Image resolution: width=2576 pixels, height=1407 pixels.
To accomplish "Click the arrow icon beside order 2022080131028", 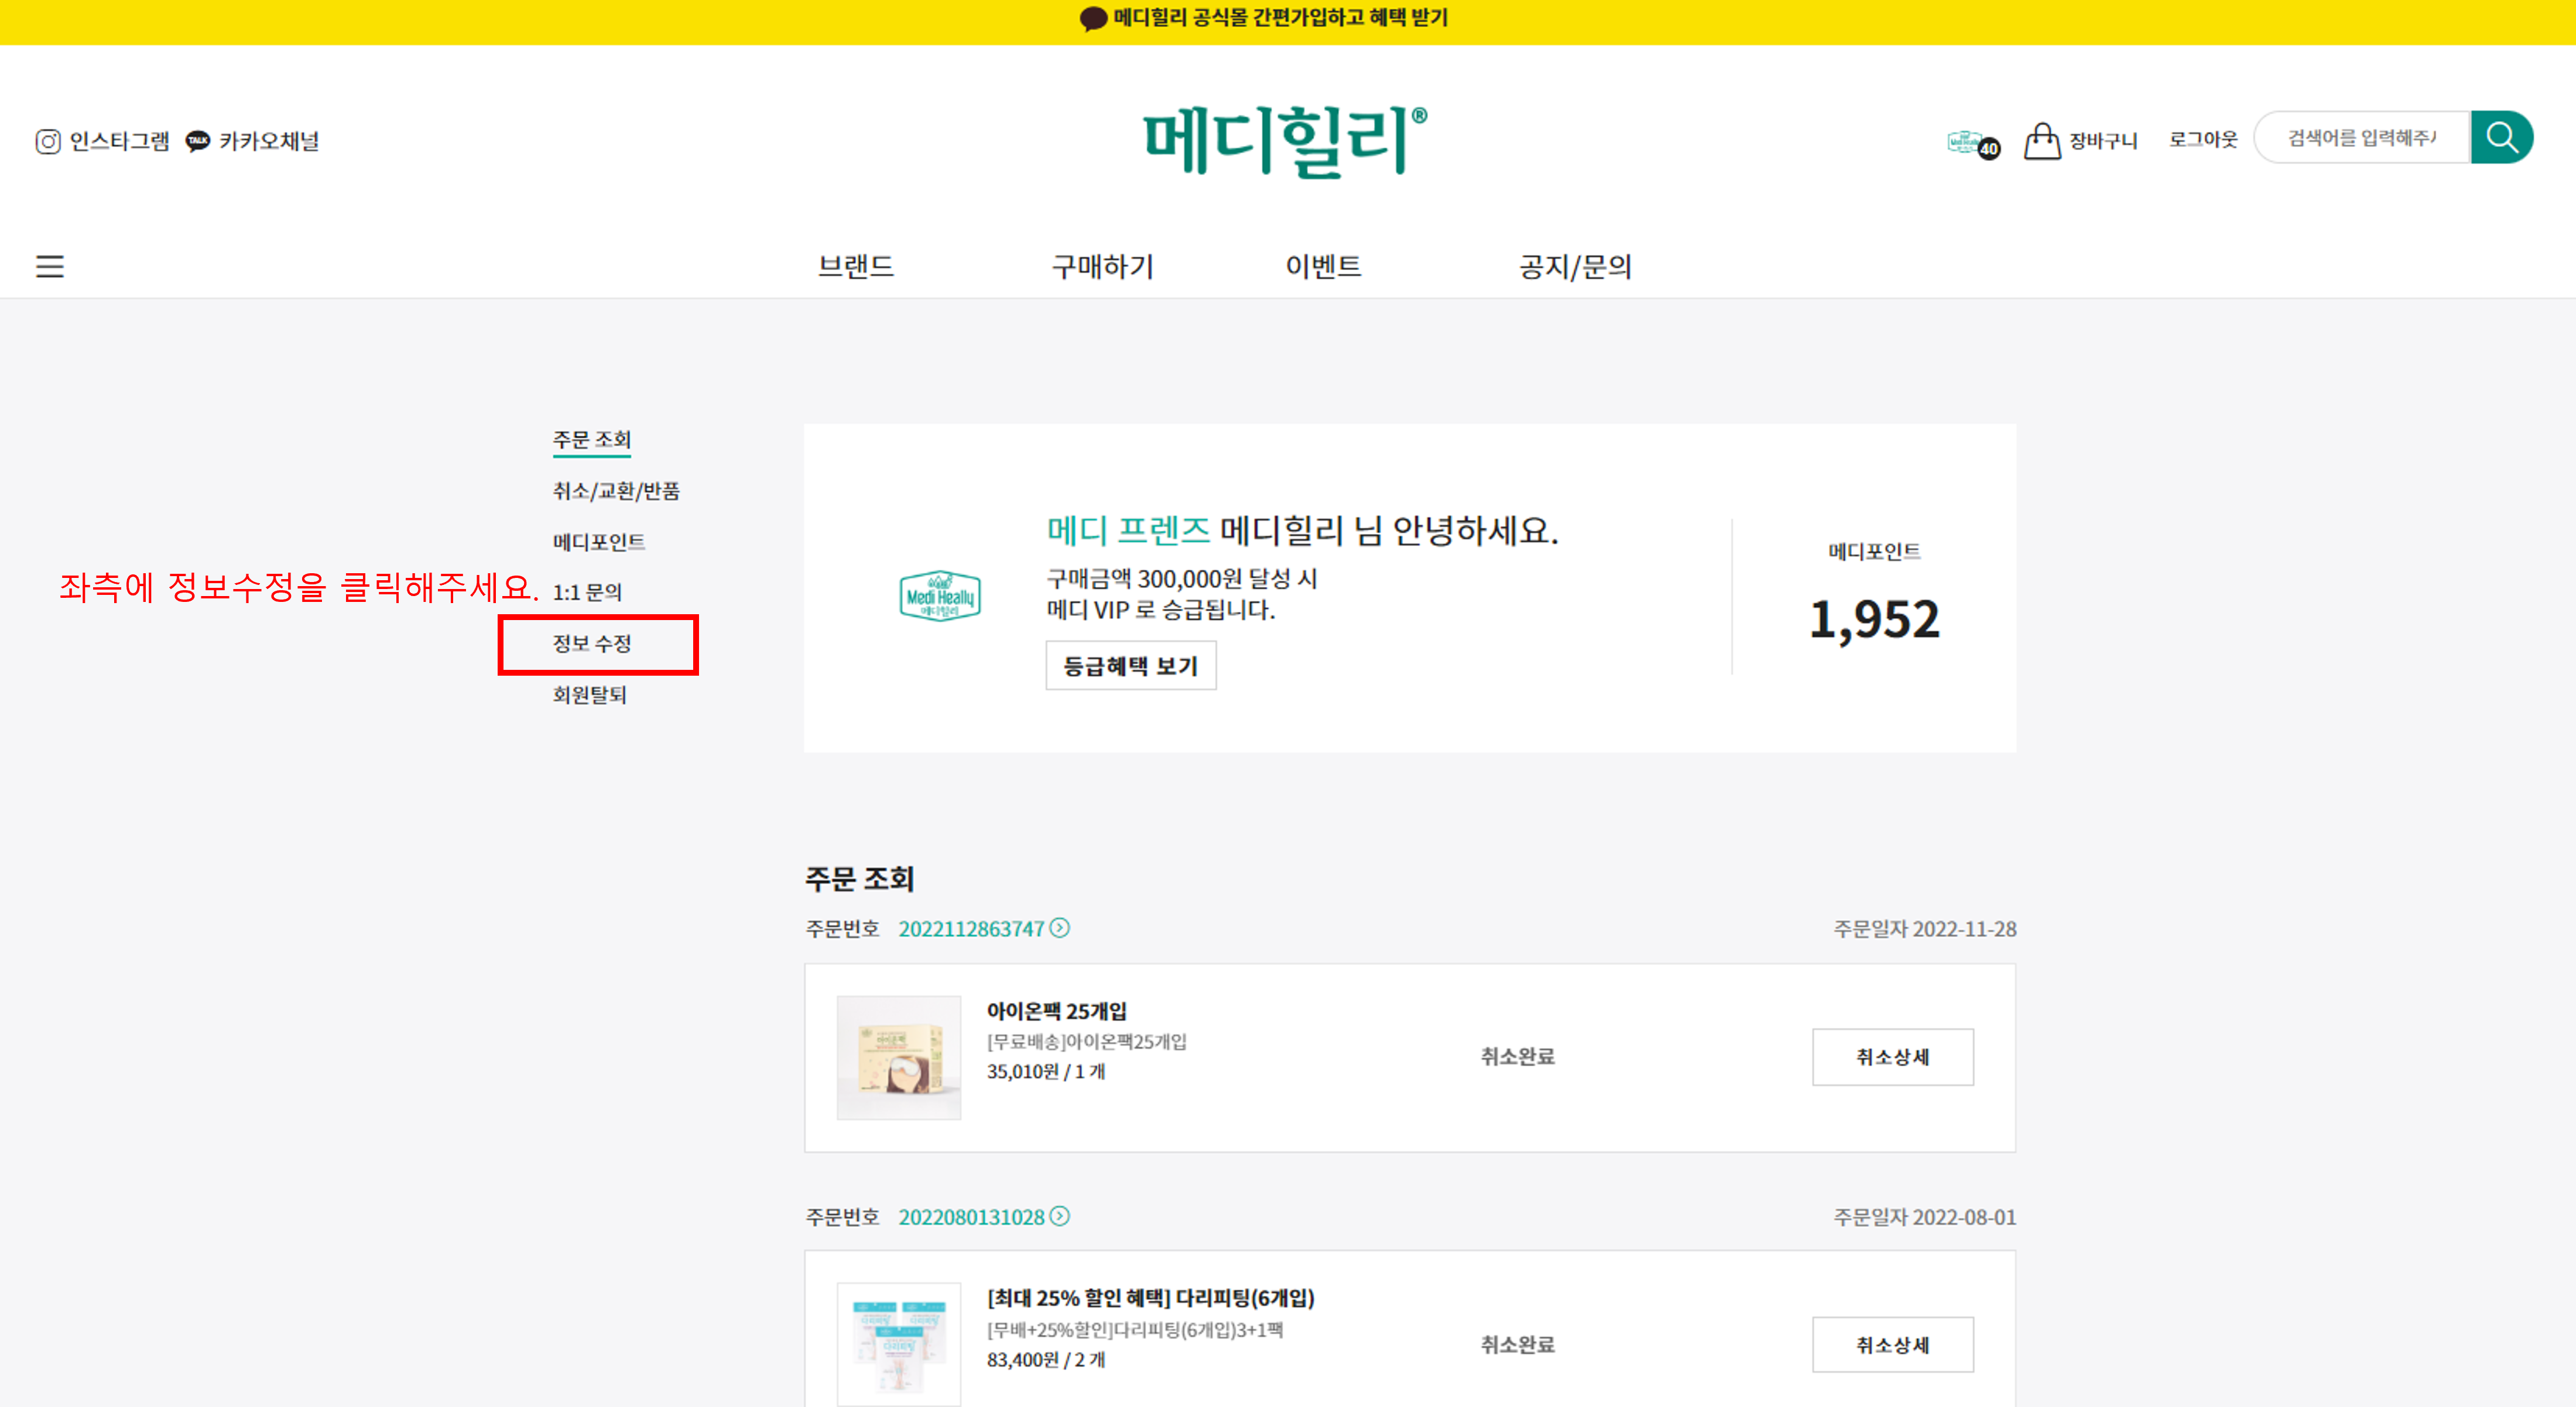I will (x=1060, y=1216).
